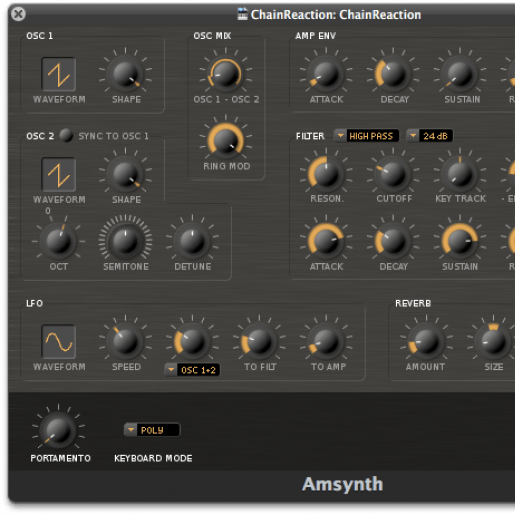
Task: Toggle Sync to OSC 1 button
Action: click(66, 135)
